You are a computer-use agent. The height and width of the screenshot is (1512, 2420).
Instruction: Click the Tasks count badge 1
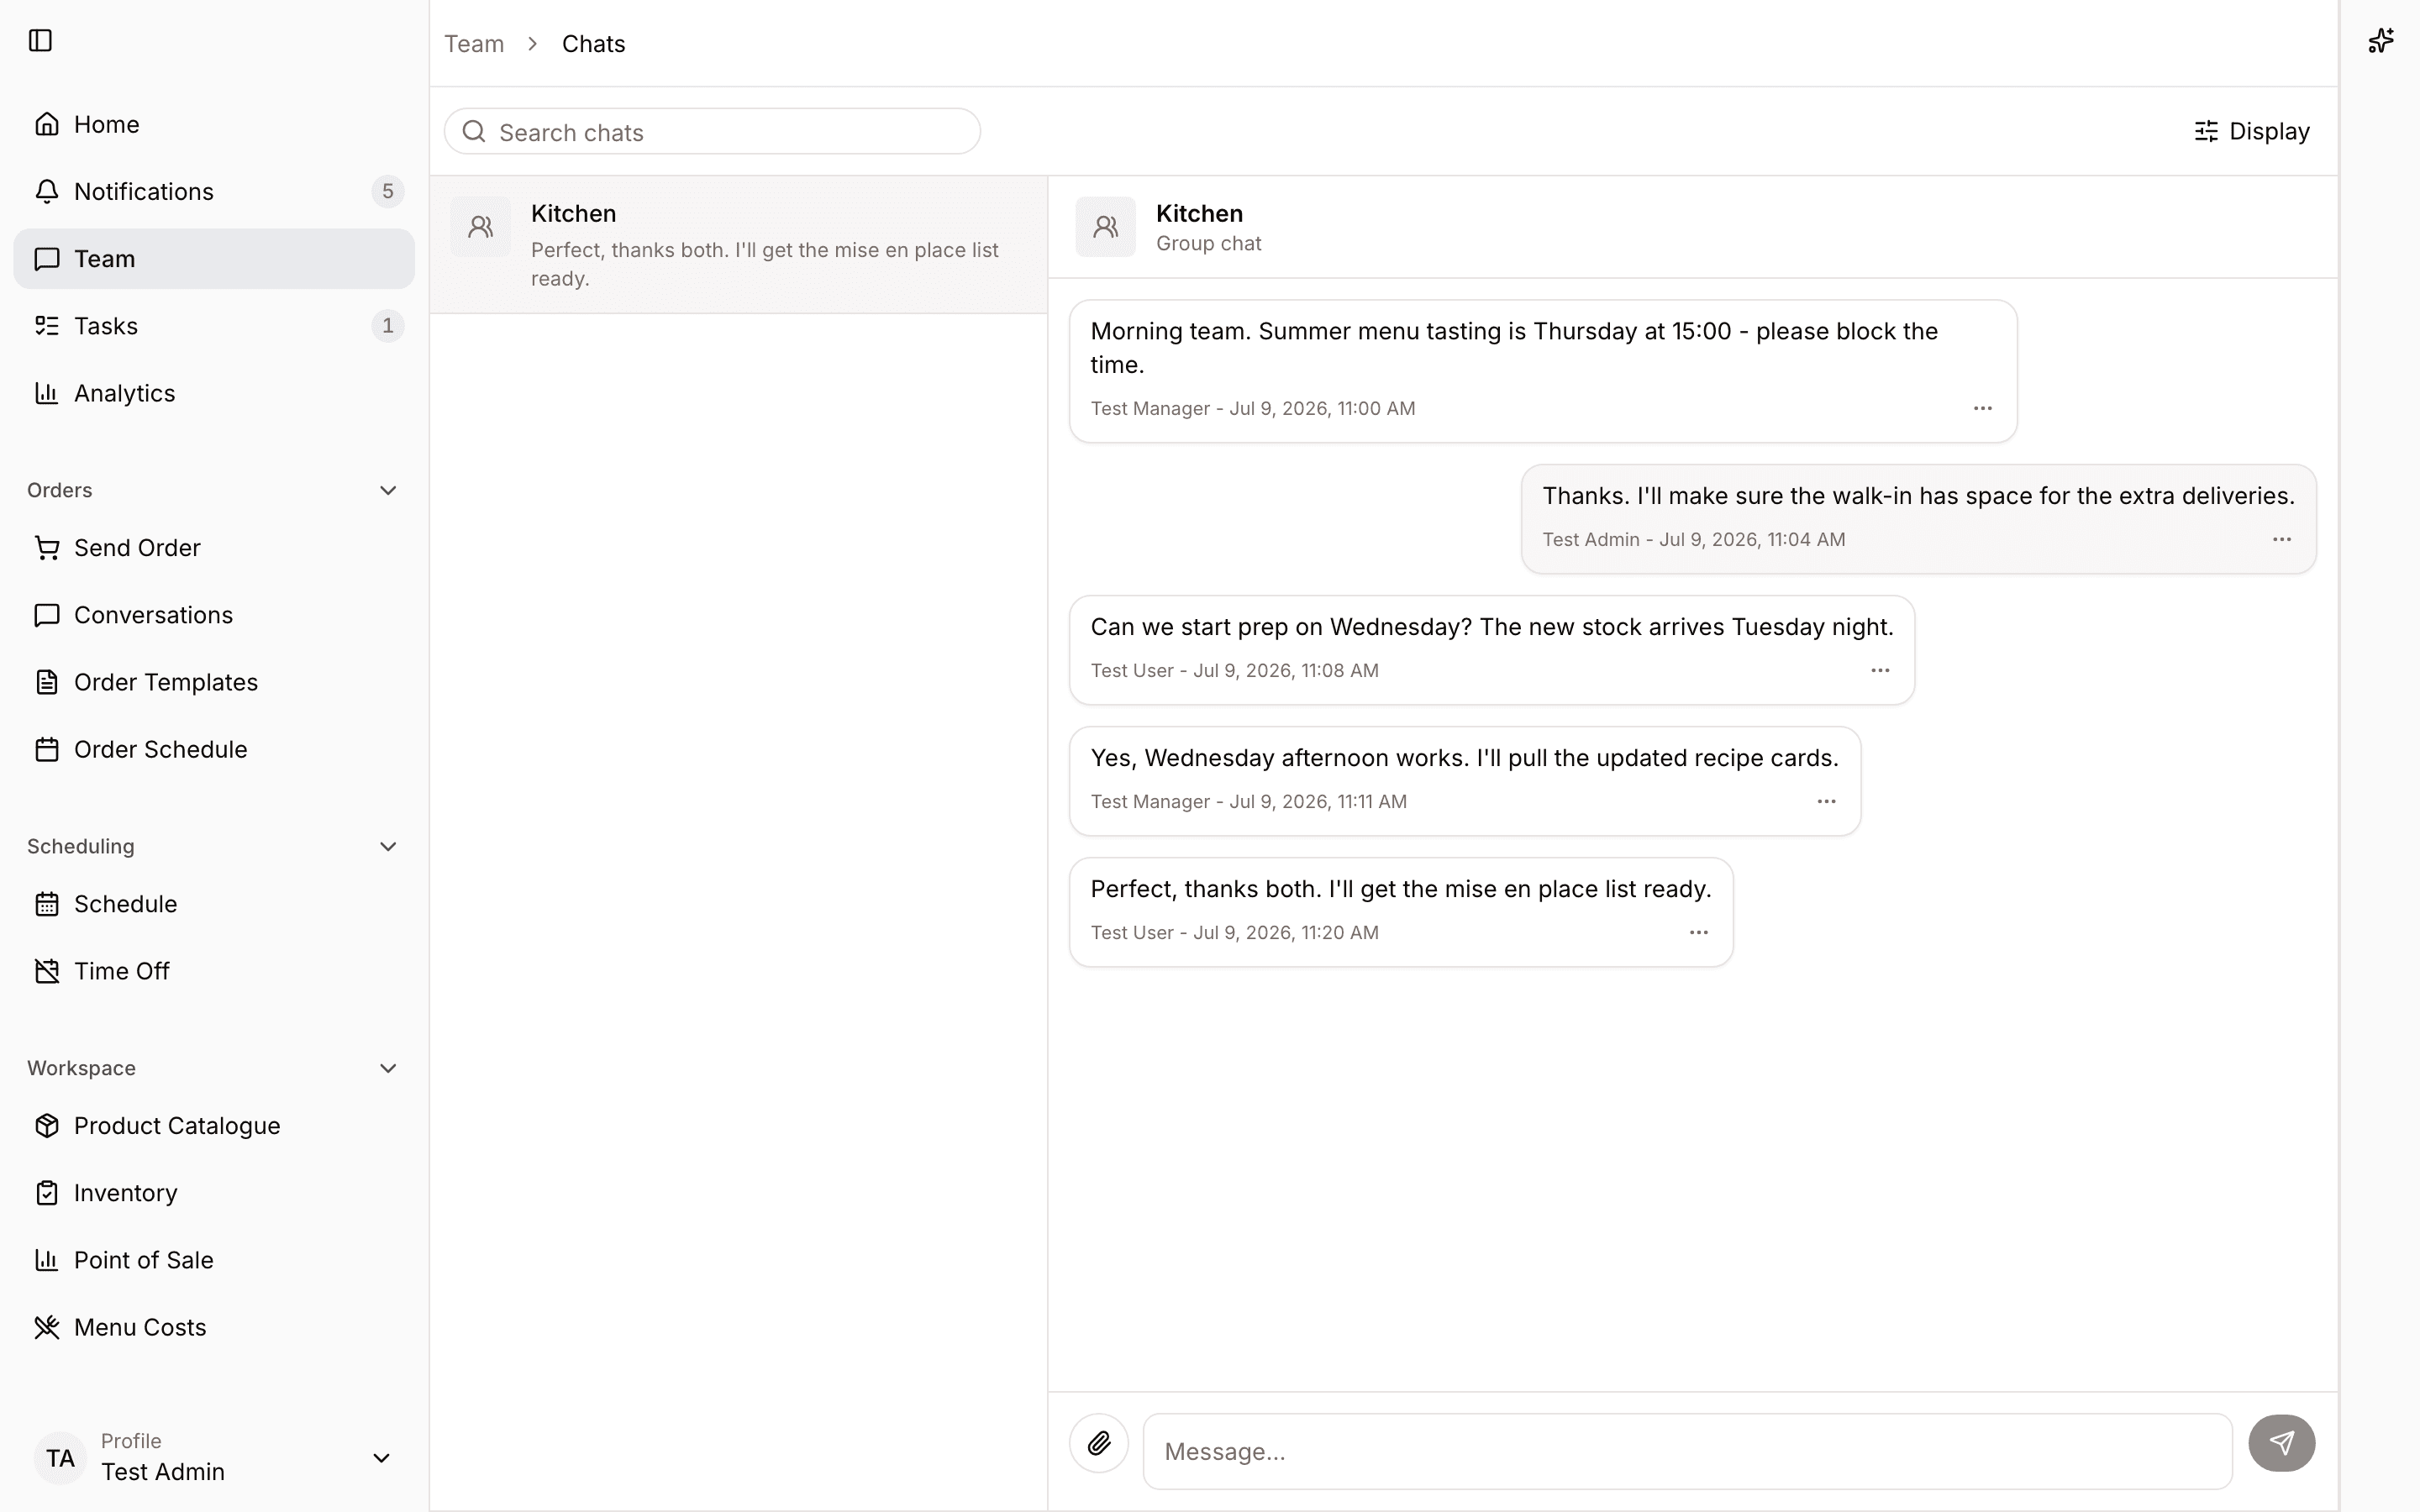coord(388,326)
